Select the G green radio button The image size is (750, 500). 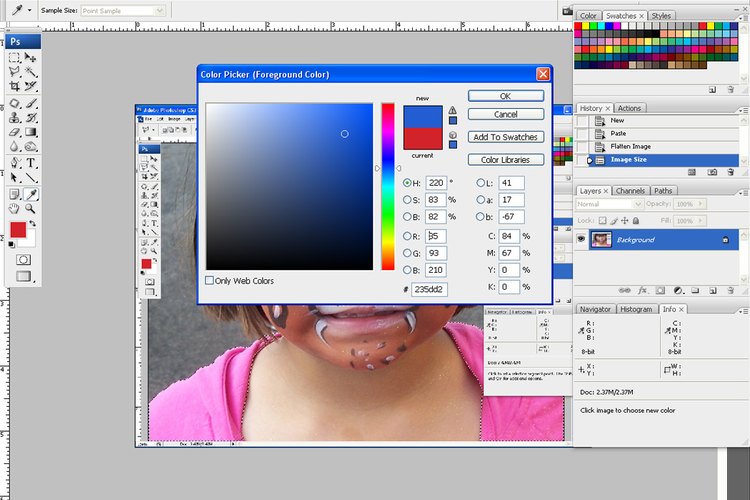point(407,253)
